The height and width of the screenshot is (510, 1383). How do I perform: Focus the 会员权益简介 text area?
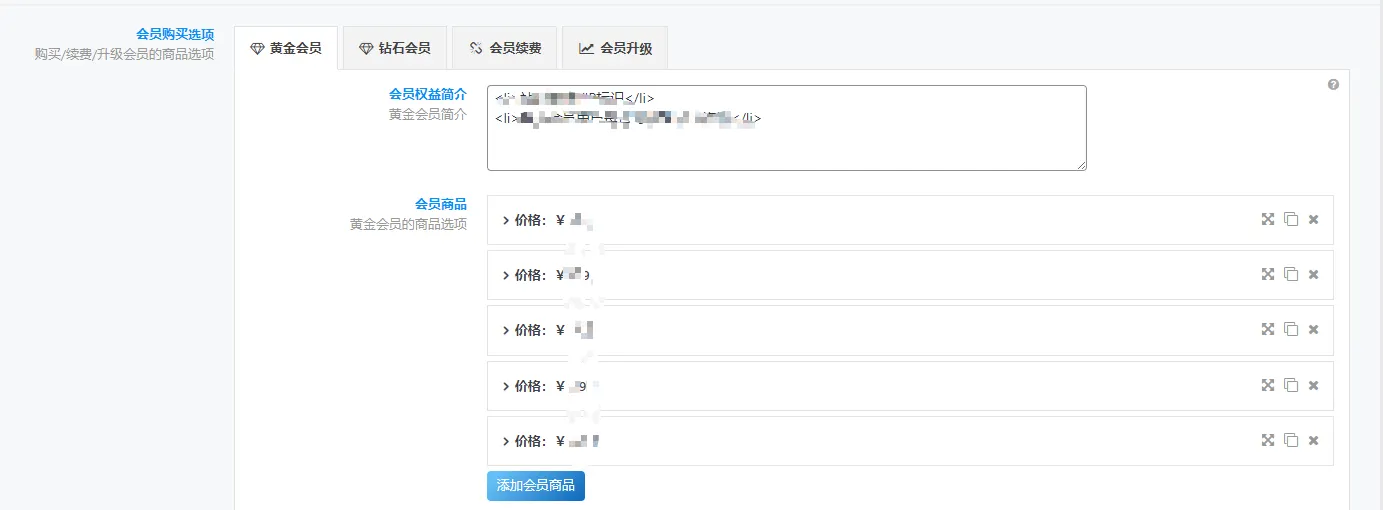pyautogui.click(x=787, y=128)
